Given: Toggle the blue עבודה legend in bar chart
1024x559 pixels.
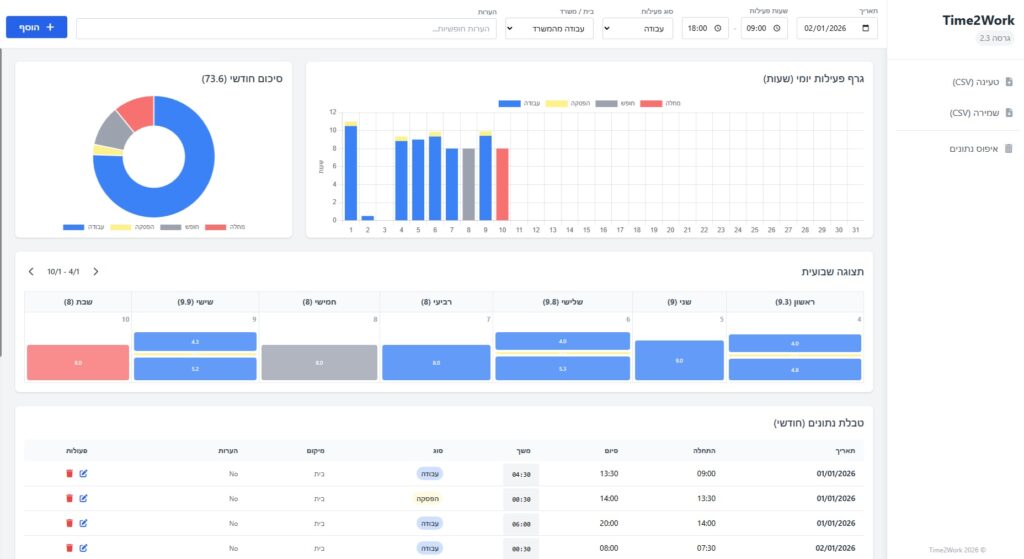Looking at the screenshot, I should click(x=510, y=103).
